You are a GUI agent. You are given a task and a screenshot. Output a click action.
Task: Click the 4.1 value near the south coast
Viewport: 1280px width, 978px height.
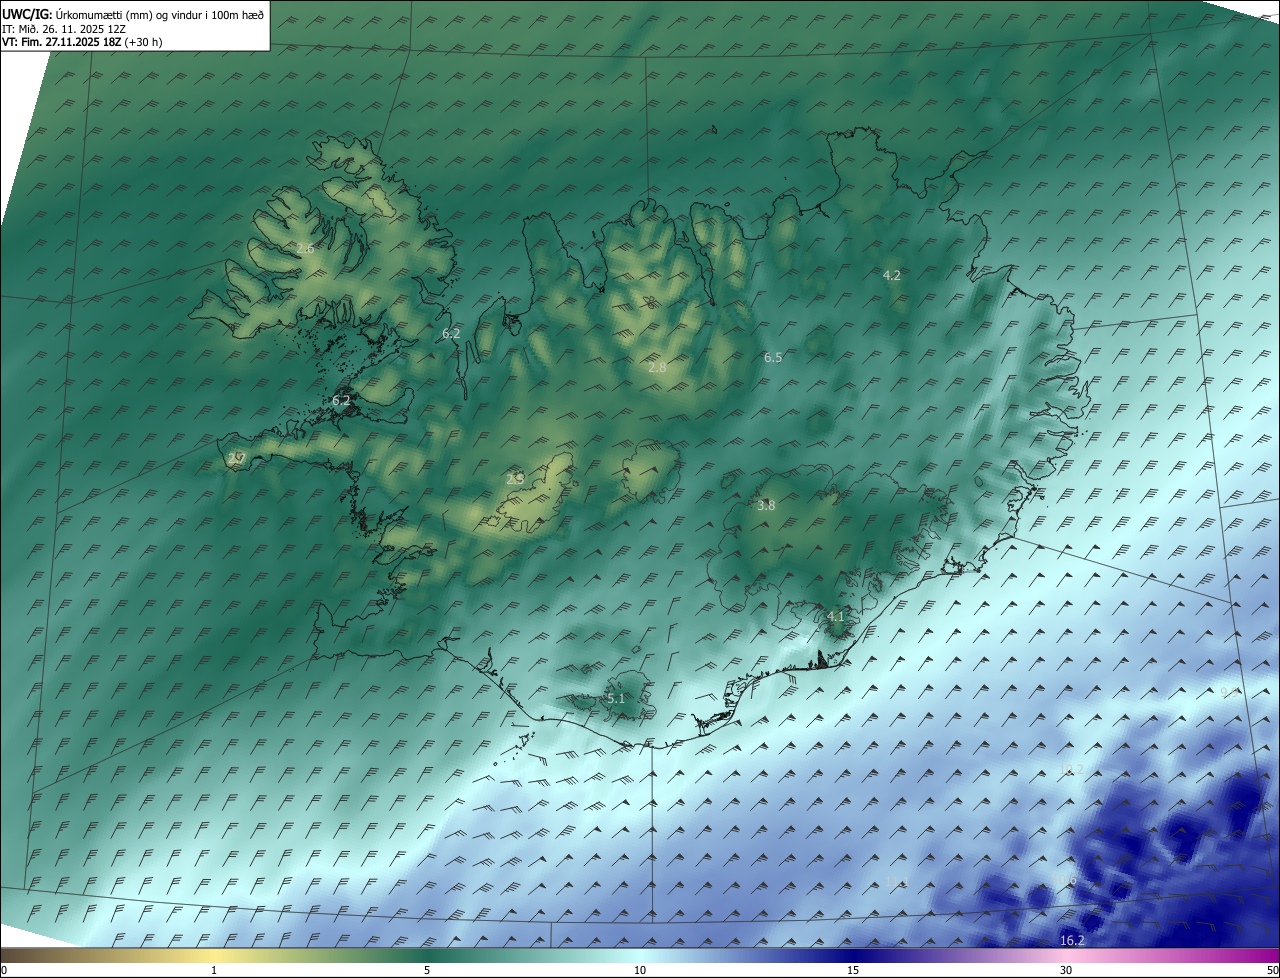pyautogui.click(x=836, y=616)
